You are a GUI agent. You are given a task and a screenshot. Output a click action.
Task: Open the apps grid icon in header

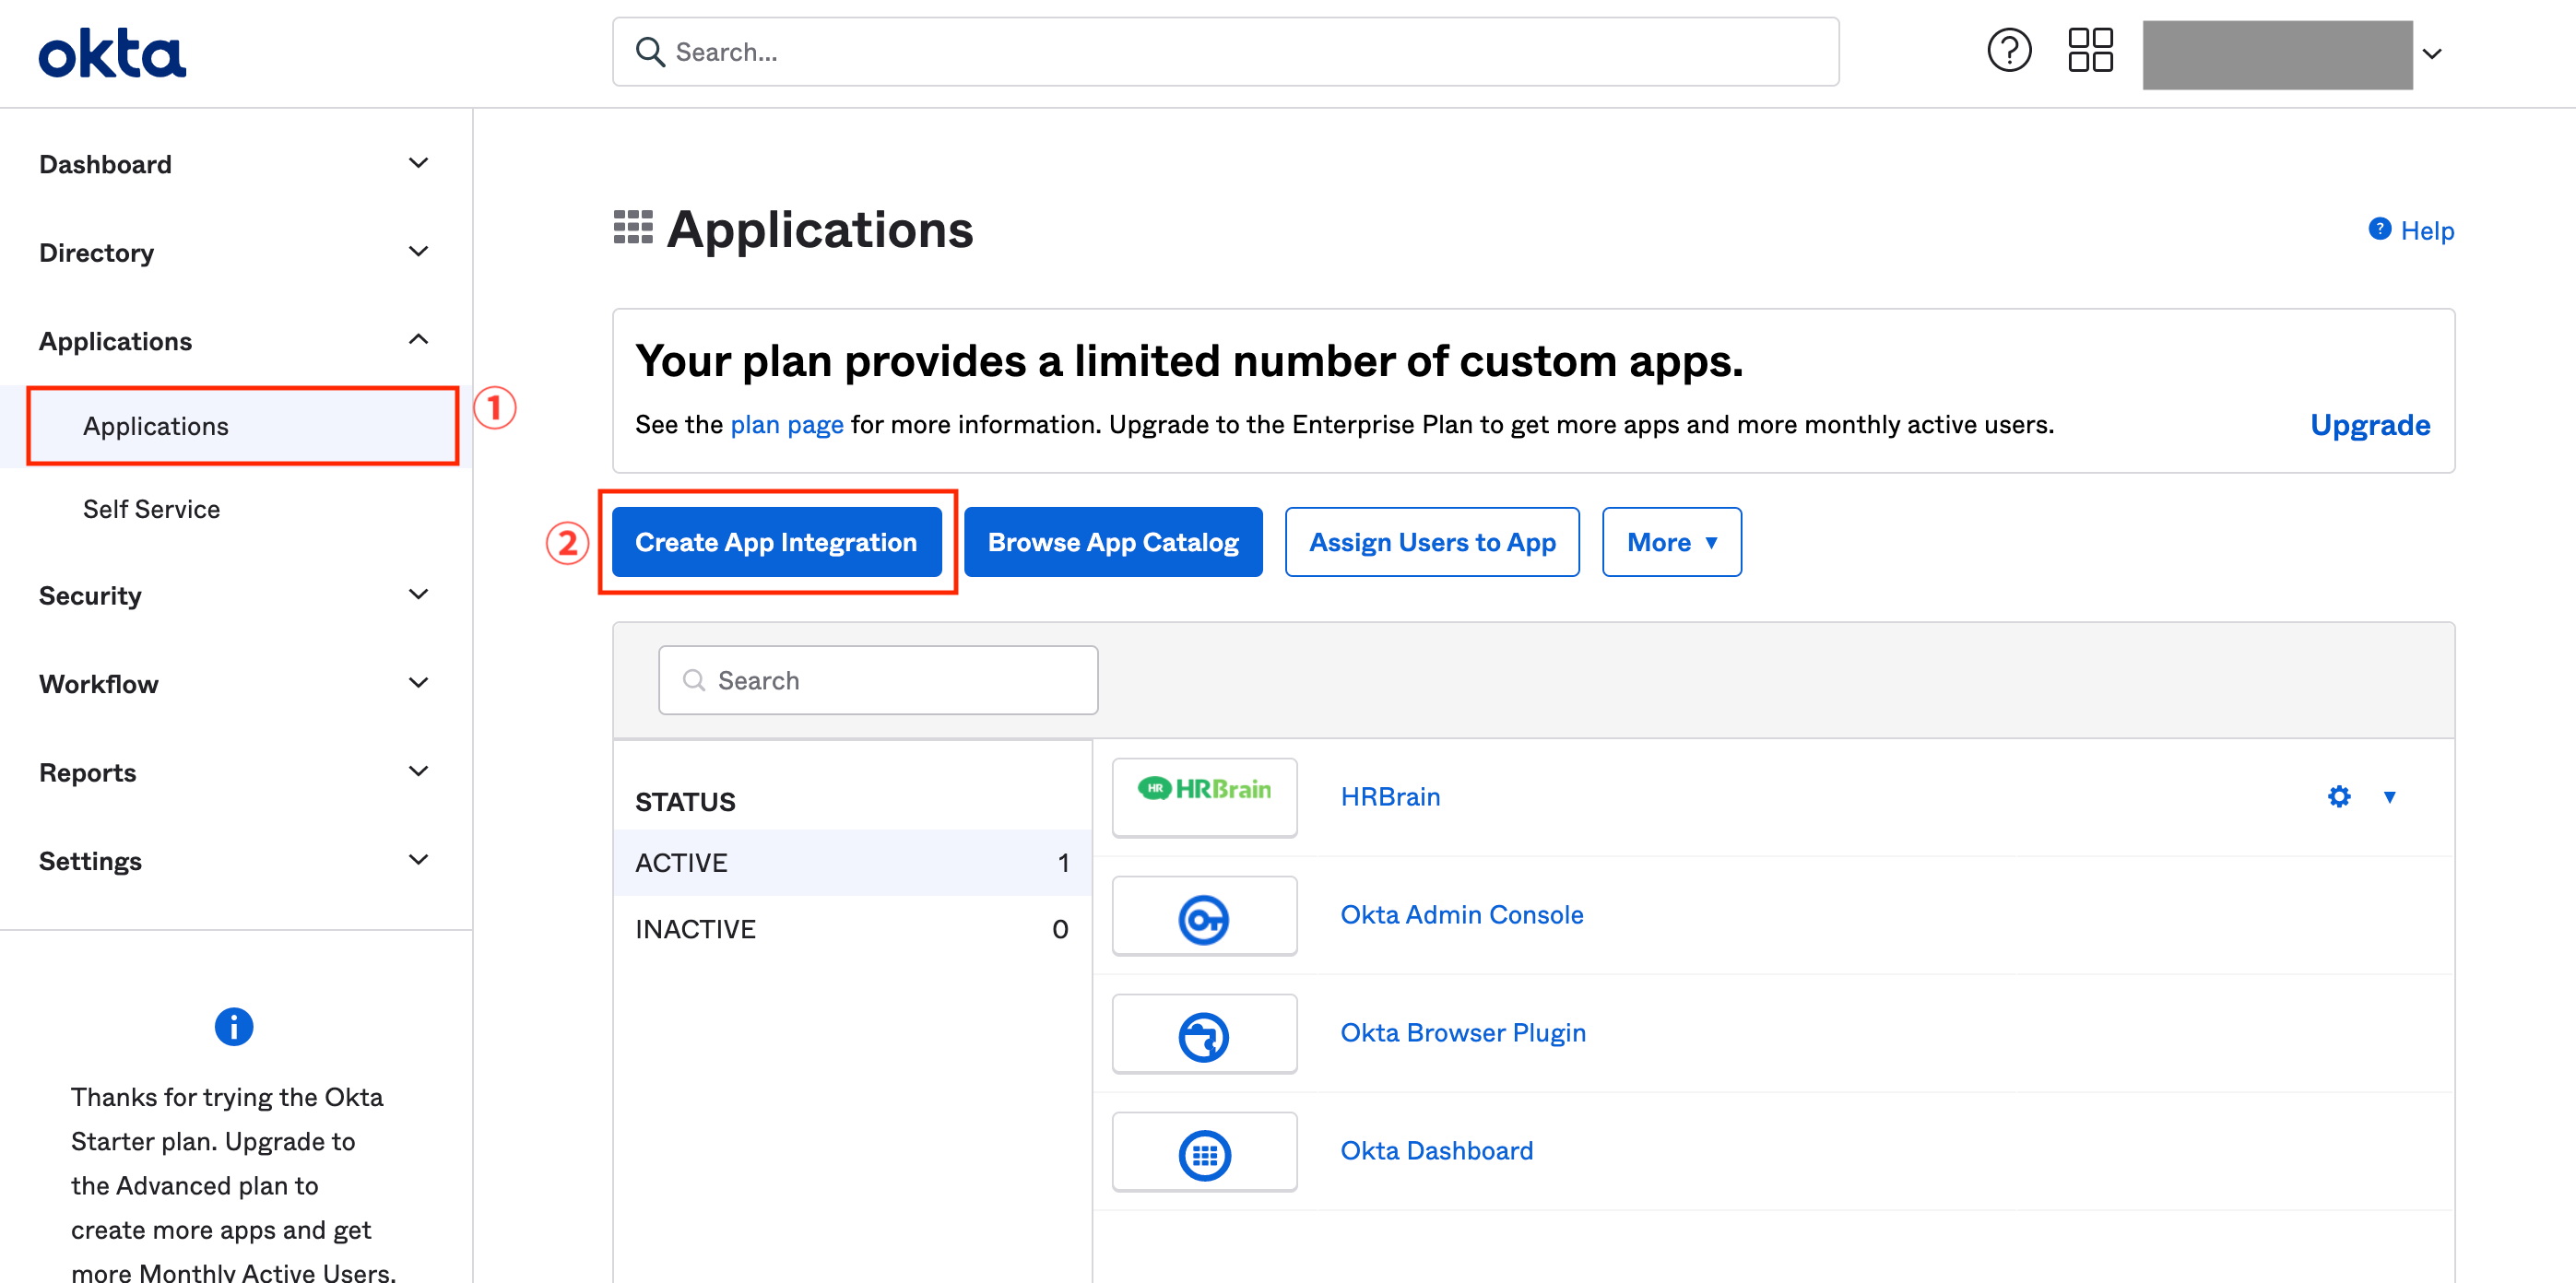pyautogui.click(x=2090, y=50)
